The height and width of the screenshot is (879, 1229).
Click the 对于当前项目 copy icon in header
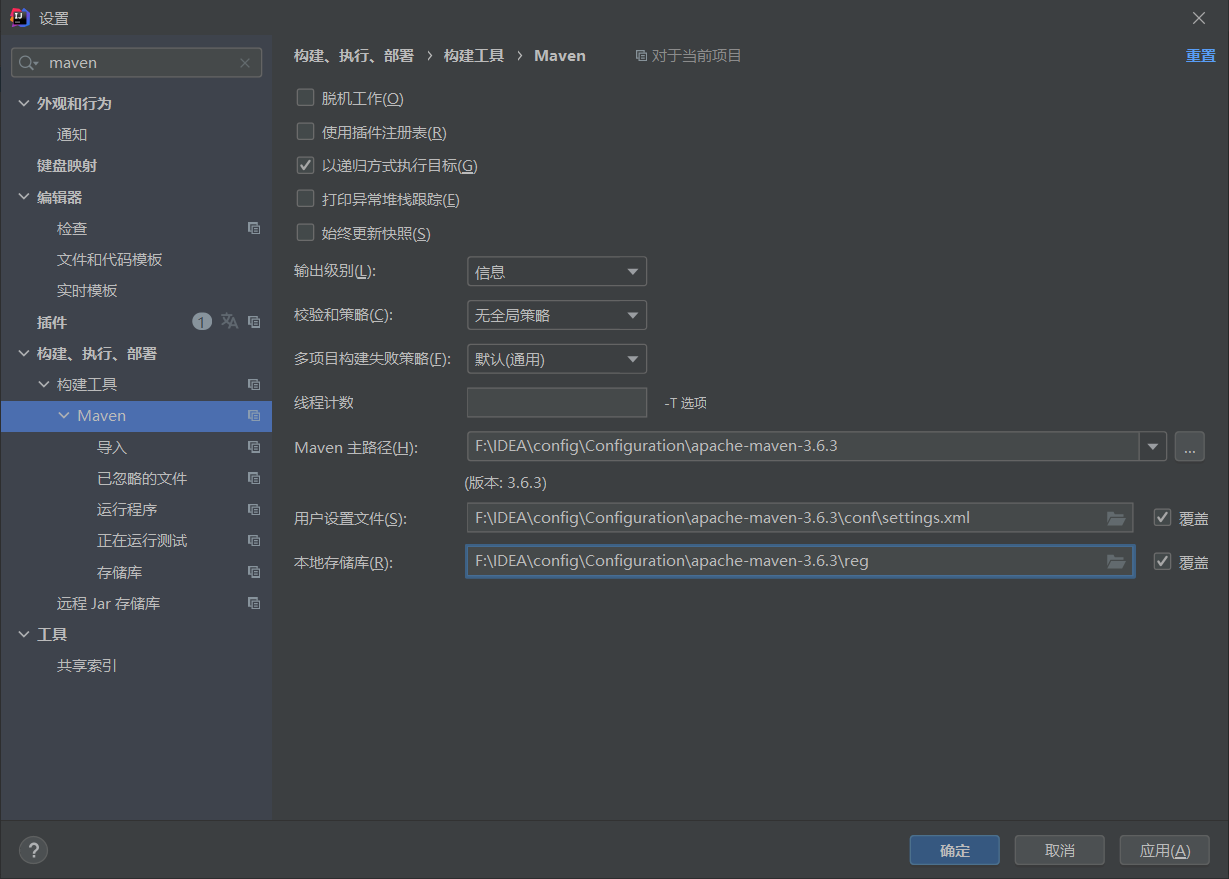click(641, 56)
